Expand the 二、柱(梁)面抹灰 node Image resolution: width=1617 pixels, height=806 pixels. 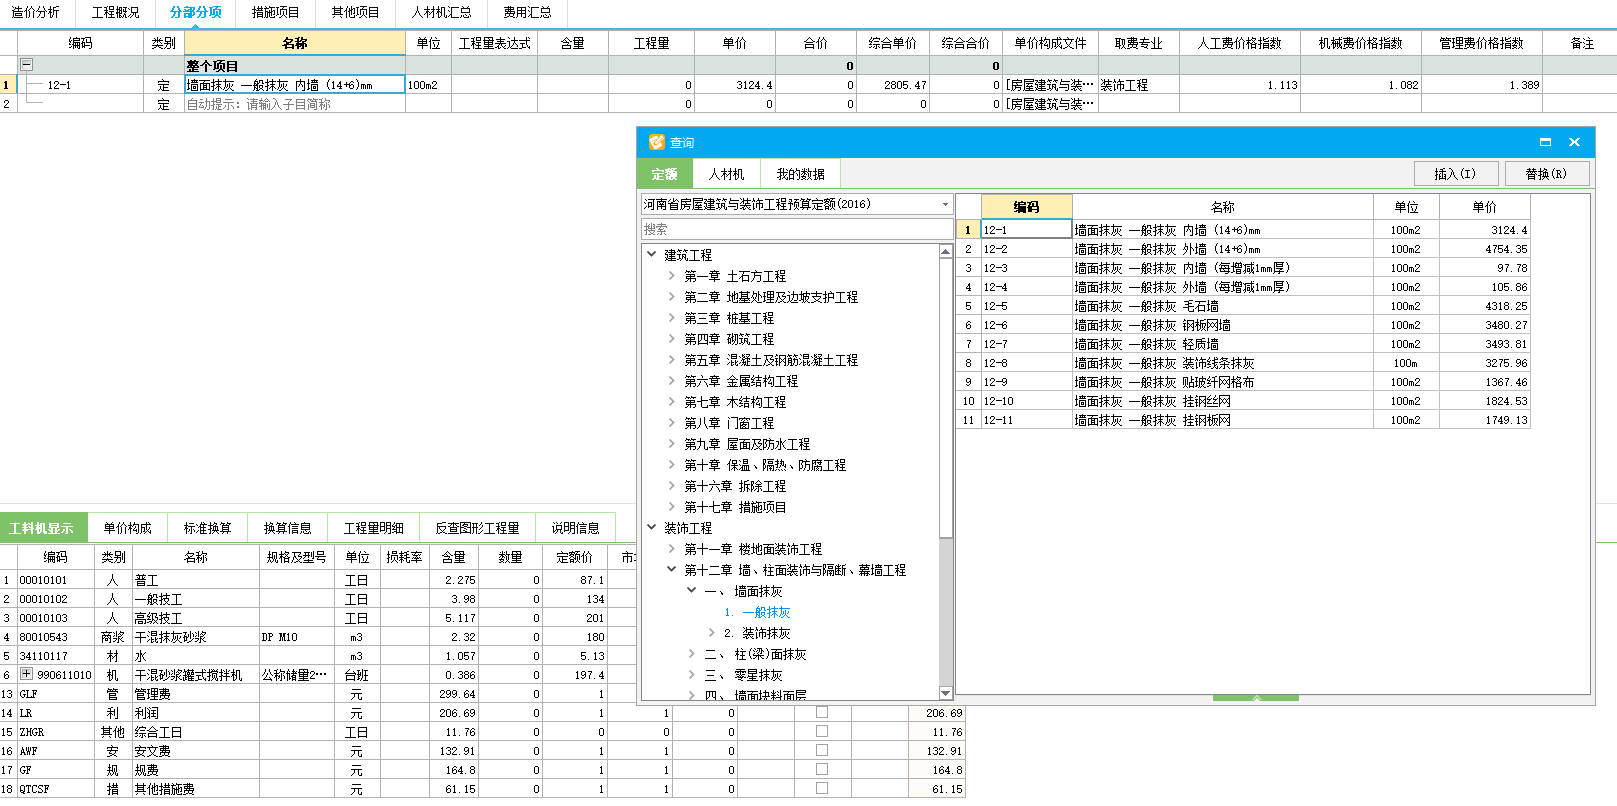[692, 653]
